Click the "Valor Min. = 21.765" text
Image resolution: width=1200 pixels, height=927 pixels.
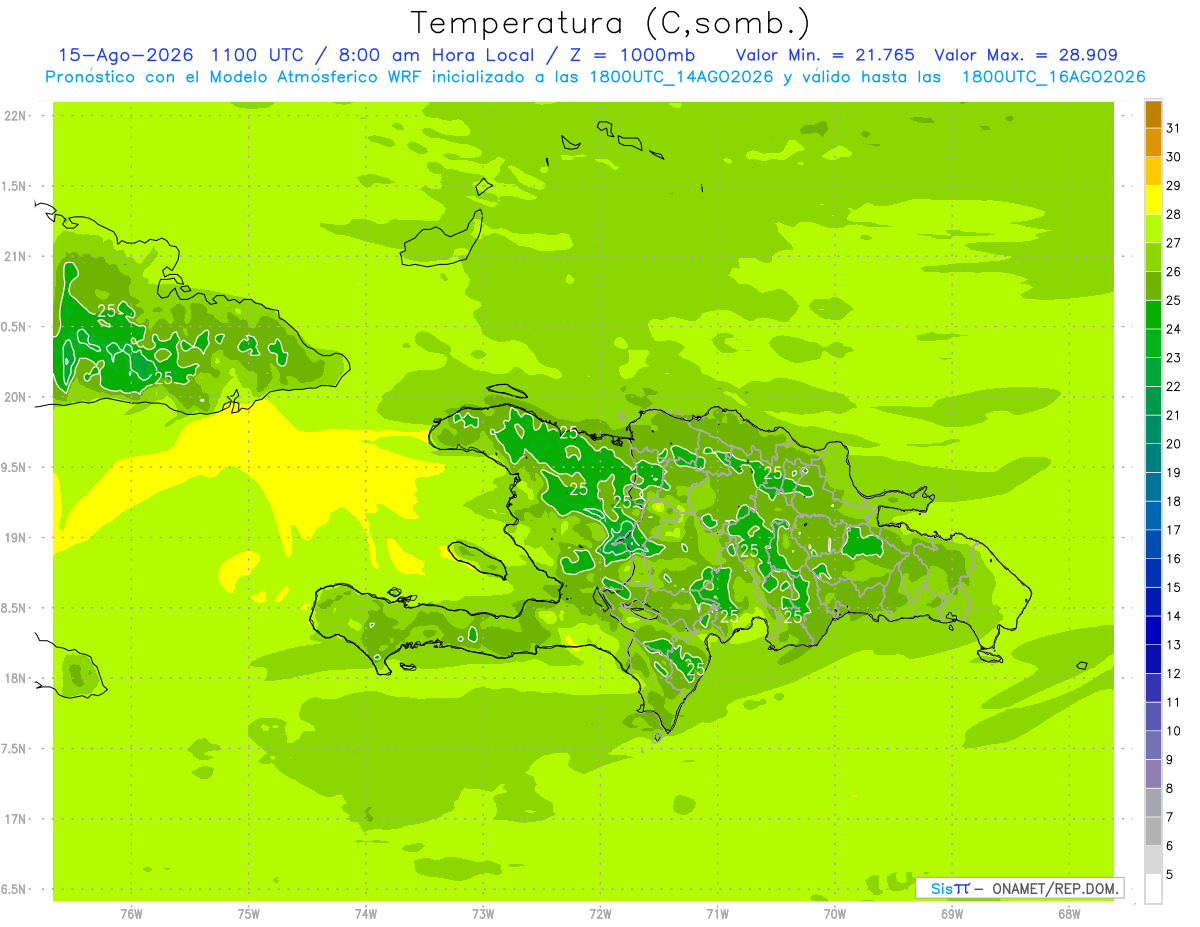[825, 55]
